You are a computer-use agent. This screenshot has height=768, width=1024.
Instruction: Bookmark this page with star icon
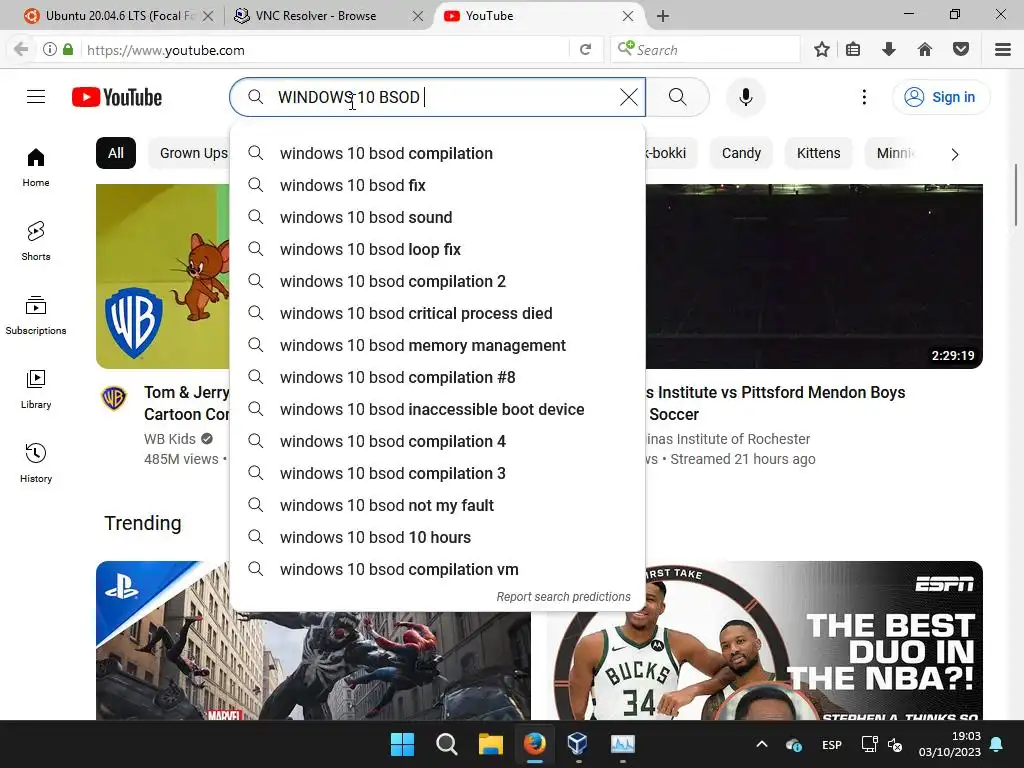[822, 50]
